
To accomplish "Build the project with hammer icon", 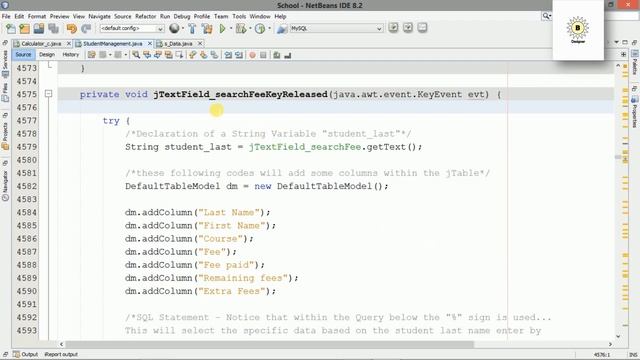I will 192,29.
